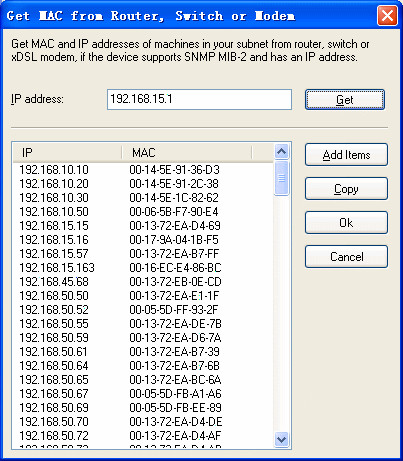Confirm with the Ok button
This screenshot has height=461, width=403.
[x=346, y=223]
